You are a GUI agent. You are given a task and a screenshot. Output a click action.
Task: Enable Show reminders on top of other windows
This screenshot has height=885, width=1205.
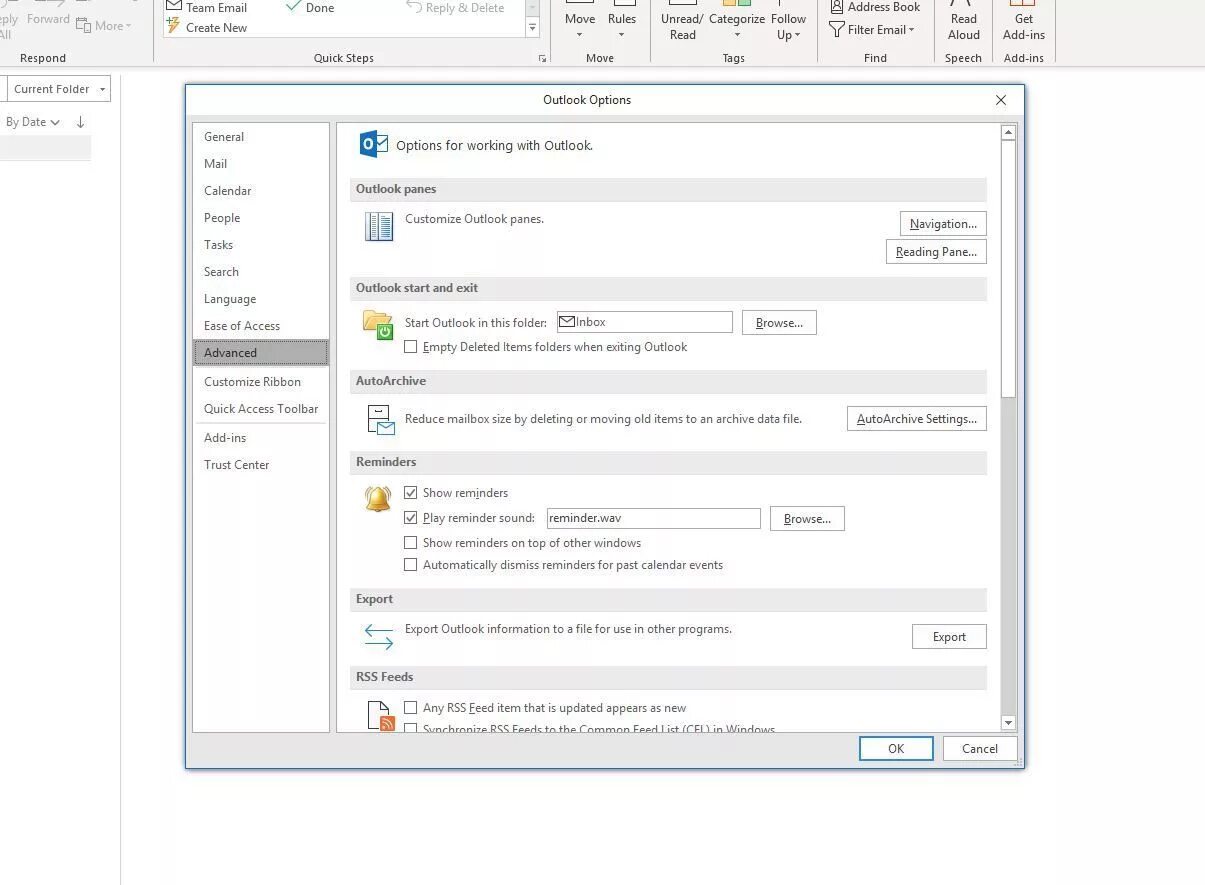410,543
